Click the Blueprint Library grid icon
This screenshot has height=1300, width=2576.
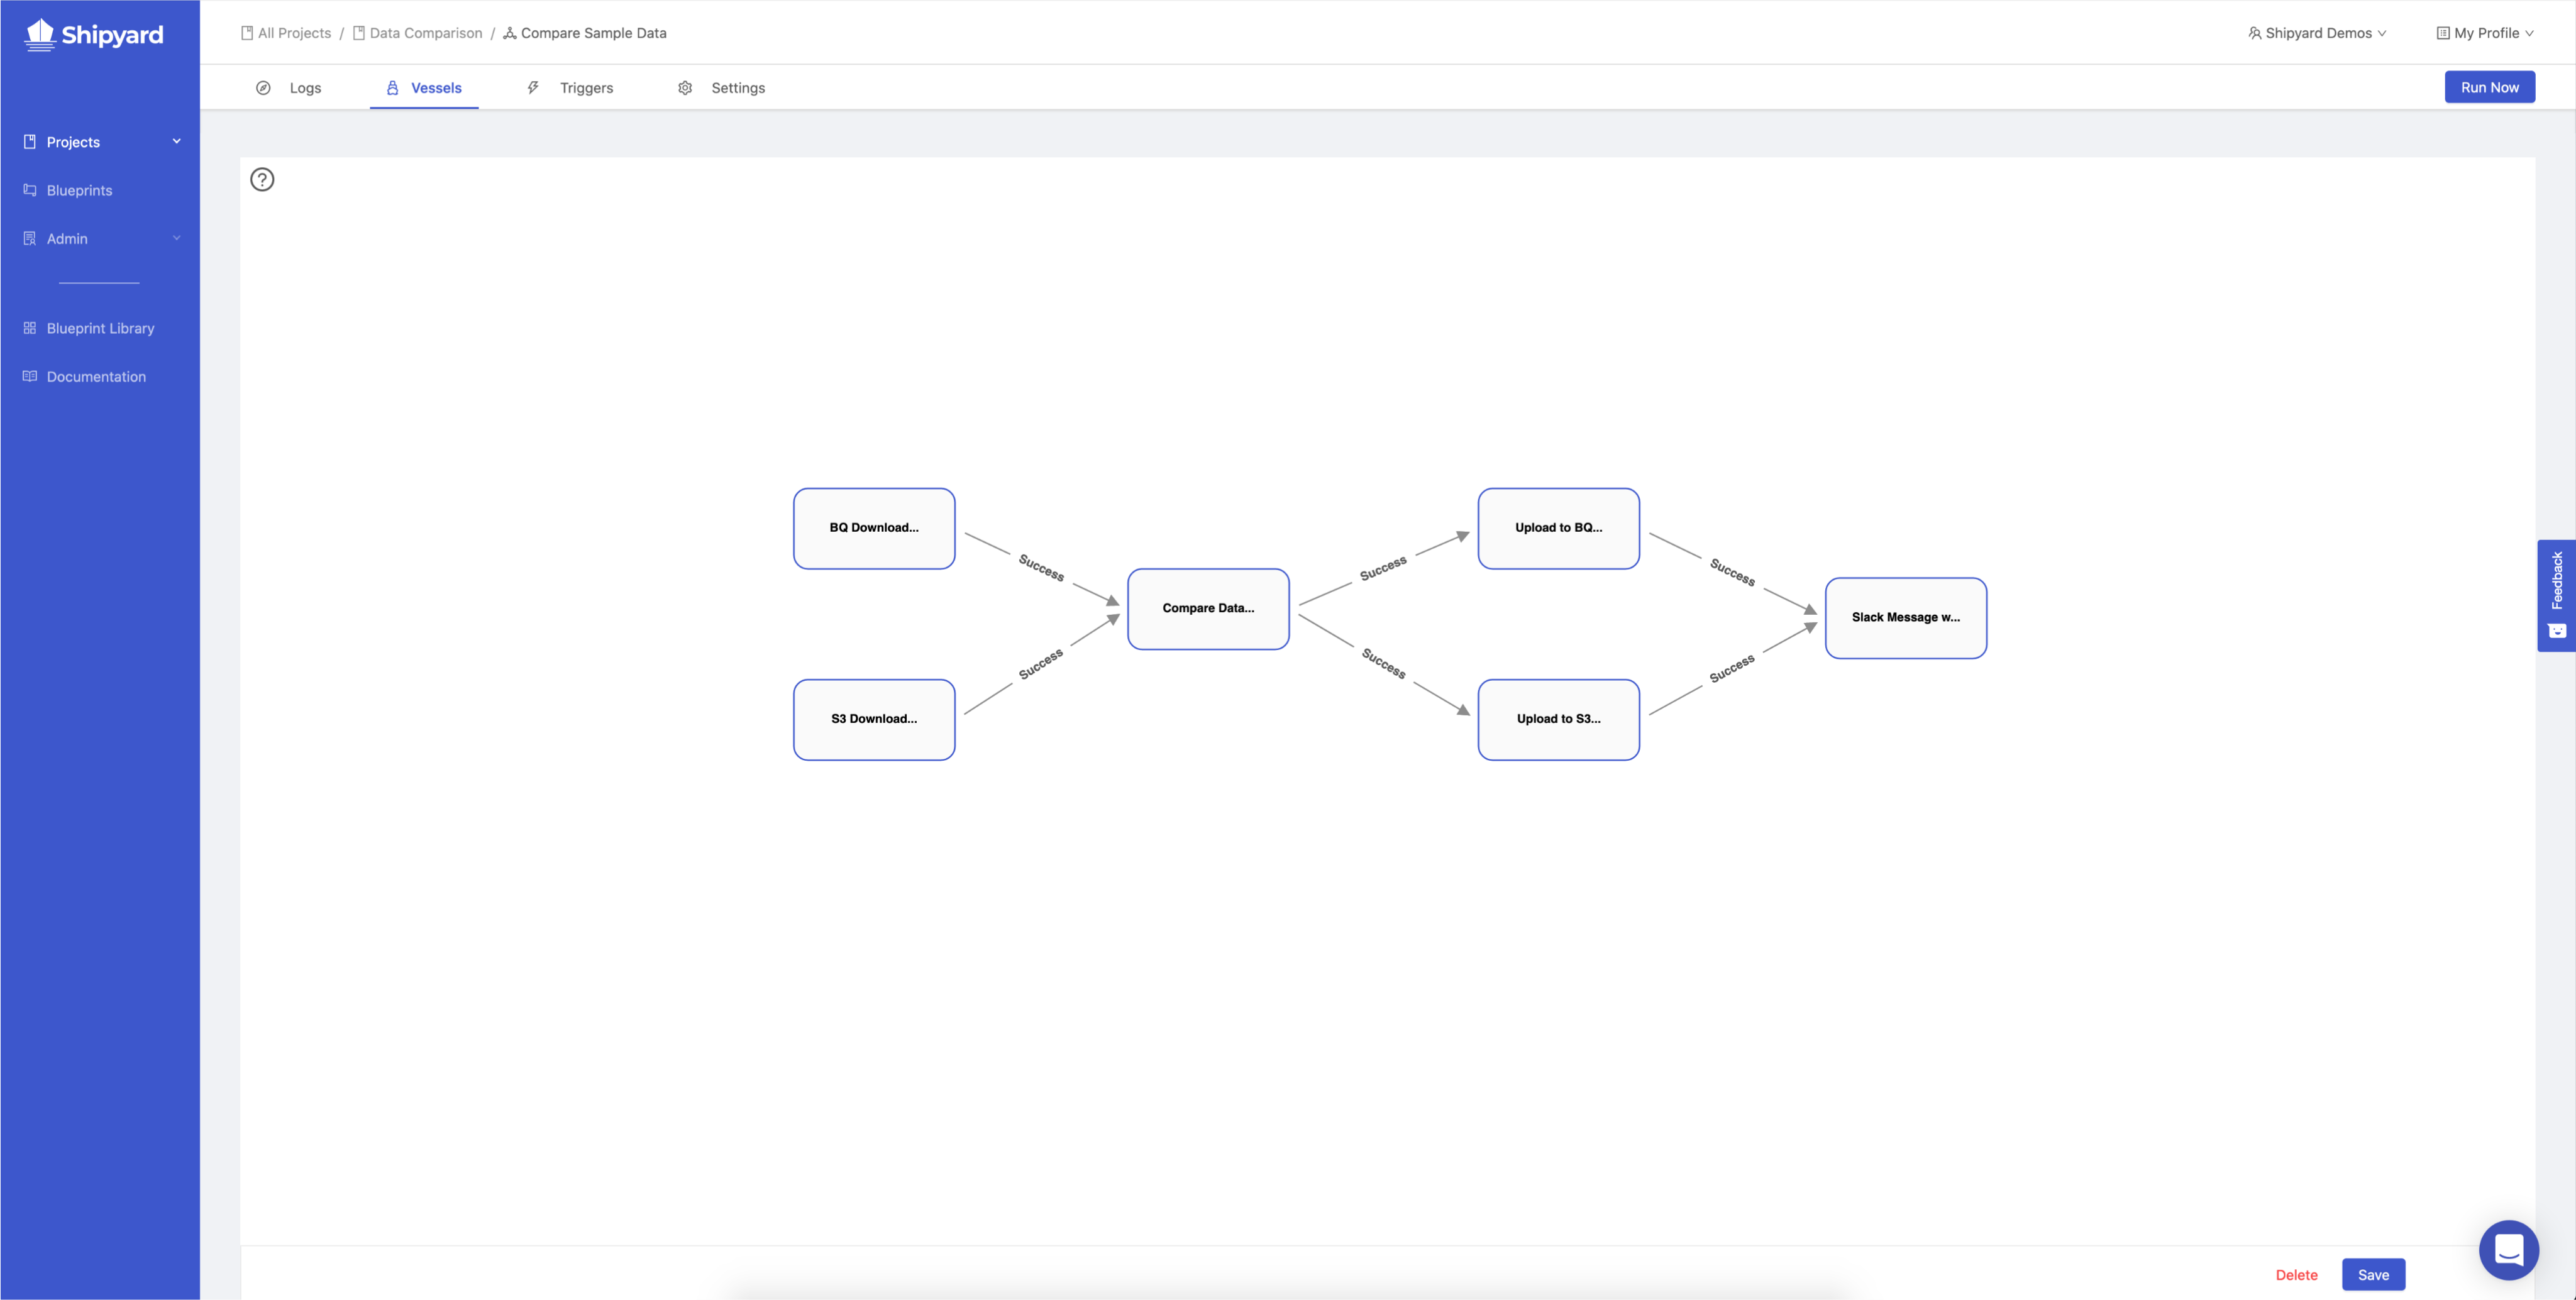(x=30, y=328)
